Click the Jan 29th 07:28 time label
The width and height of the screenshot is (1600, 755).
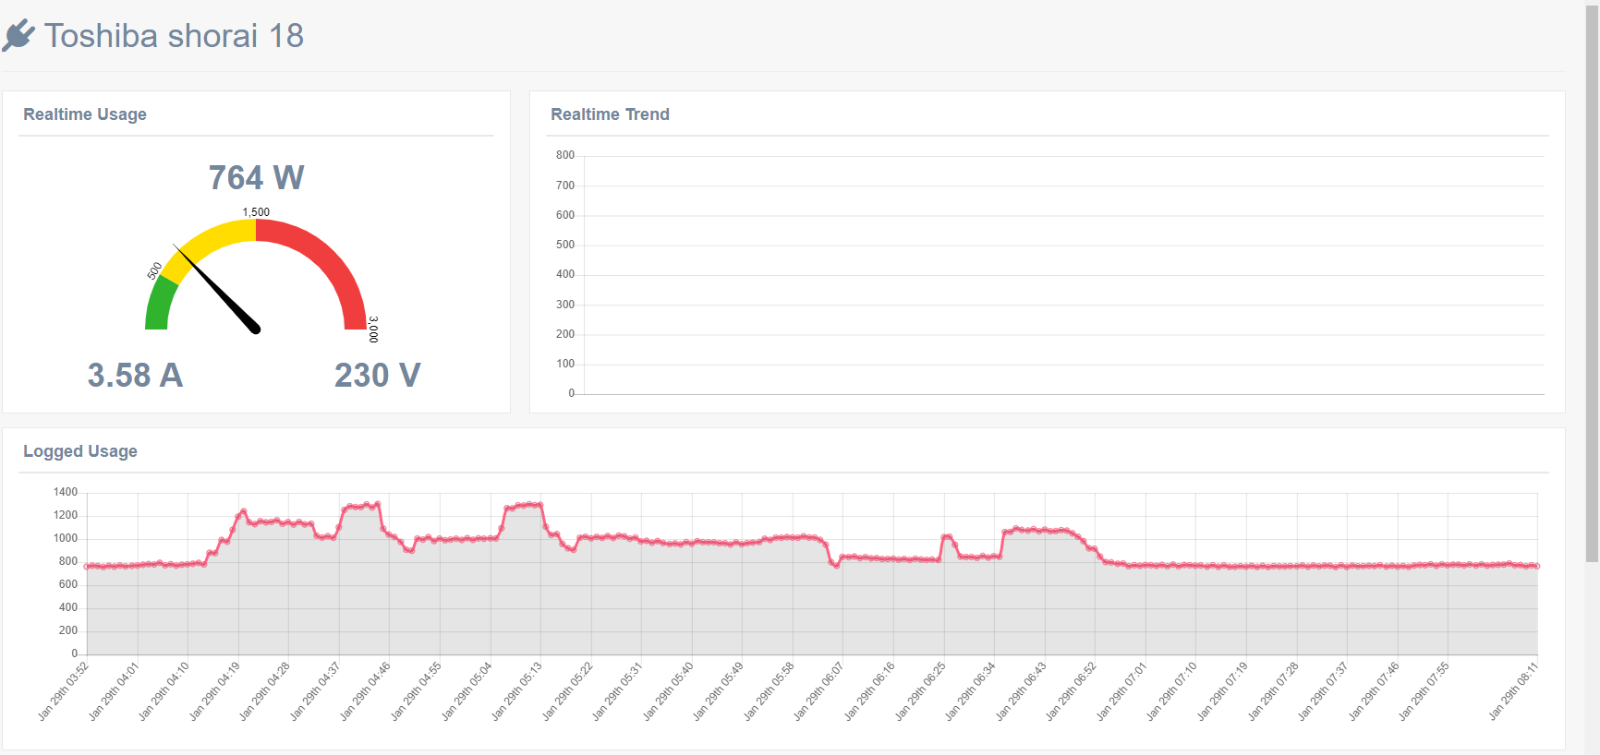(x=1272, y=691)
